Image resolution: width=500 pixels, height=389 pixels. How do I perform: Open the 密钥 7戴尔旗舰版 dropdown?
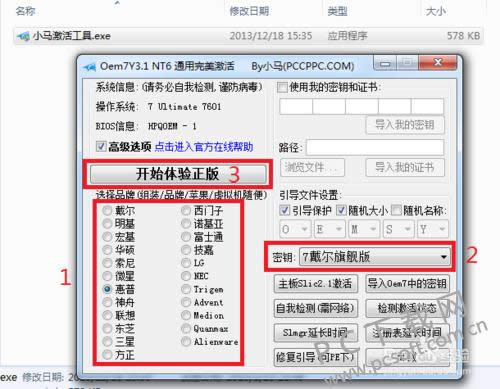click(374, 257)
